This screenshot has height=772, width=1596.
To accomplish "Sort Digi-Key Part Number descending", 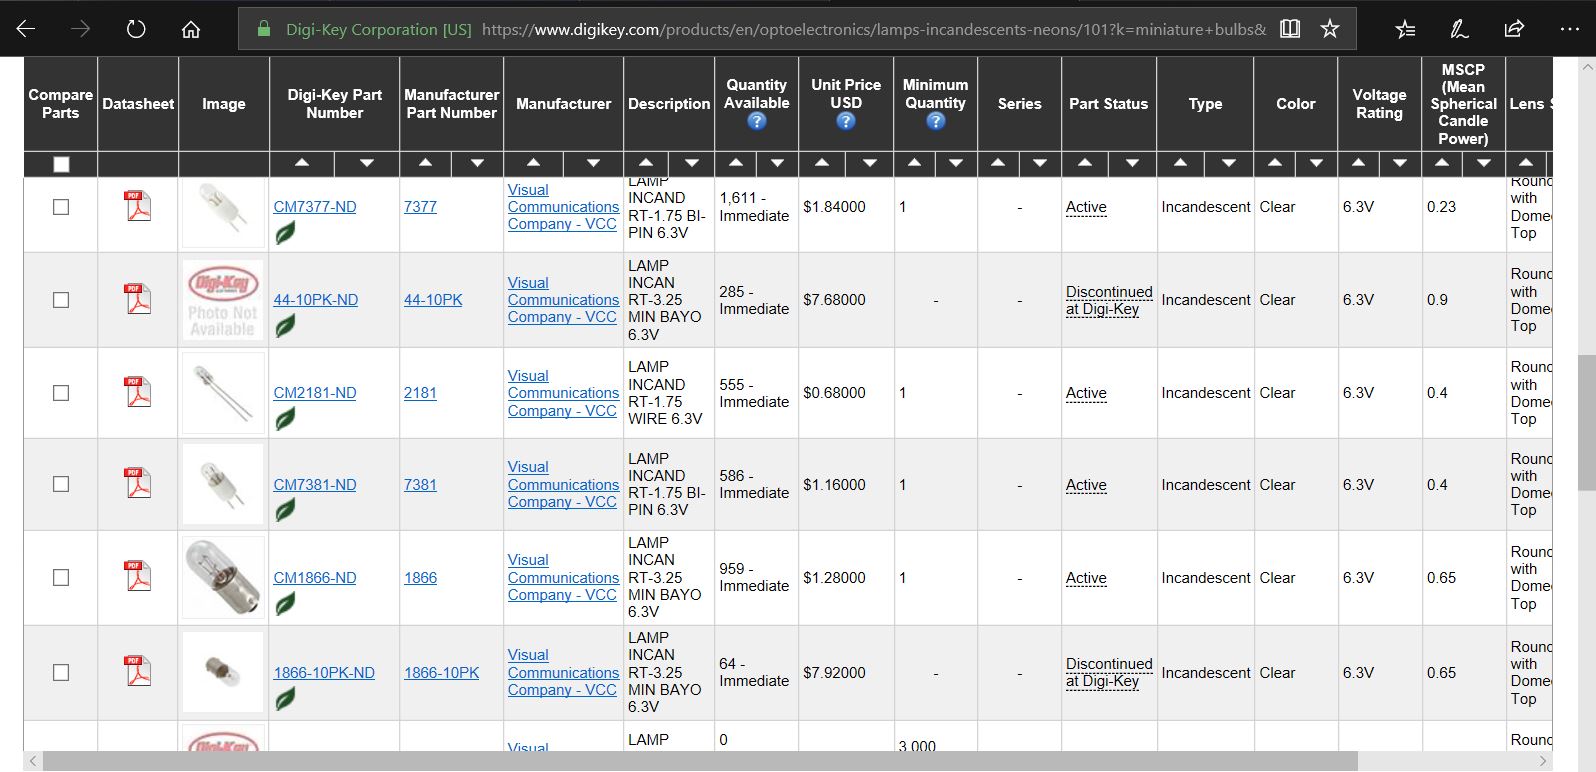I will pos(367,163).
